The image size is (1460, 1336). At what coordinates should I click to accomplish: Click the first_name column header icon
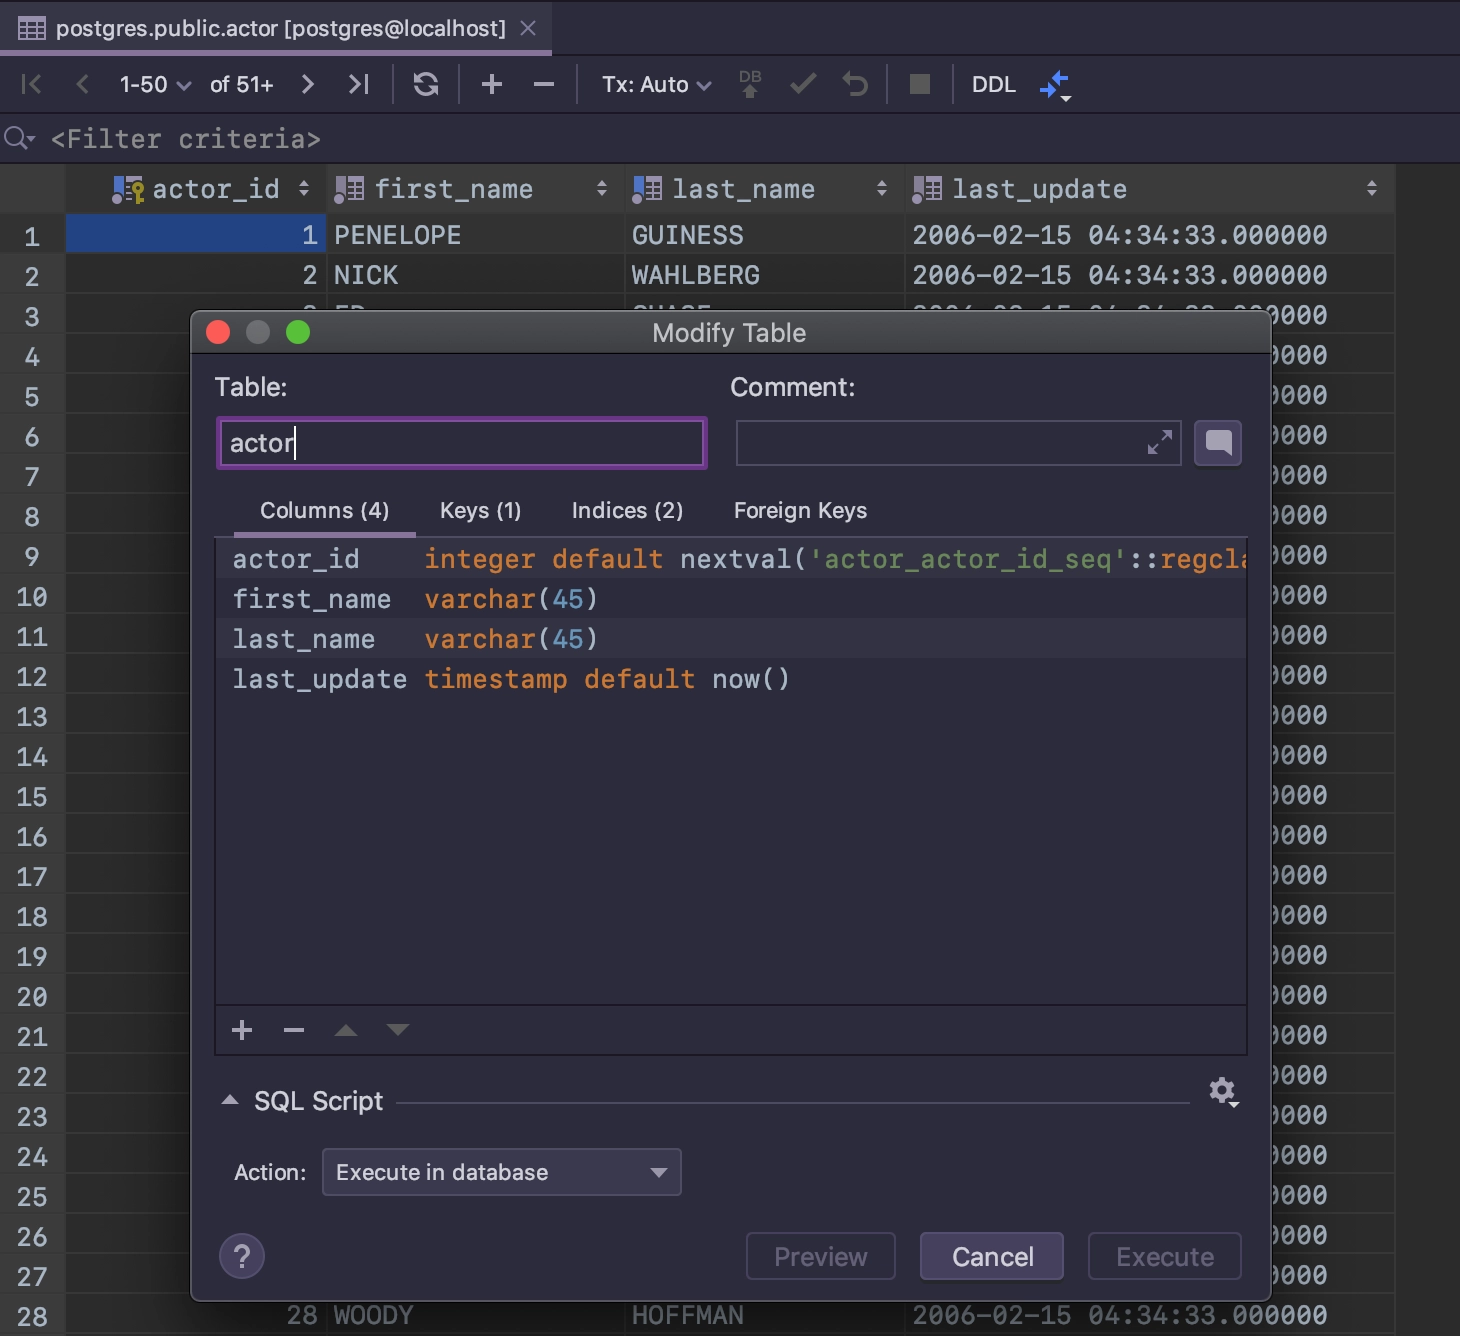coord(349,189)
